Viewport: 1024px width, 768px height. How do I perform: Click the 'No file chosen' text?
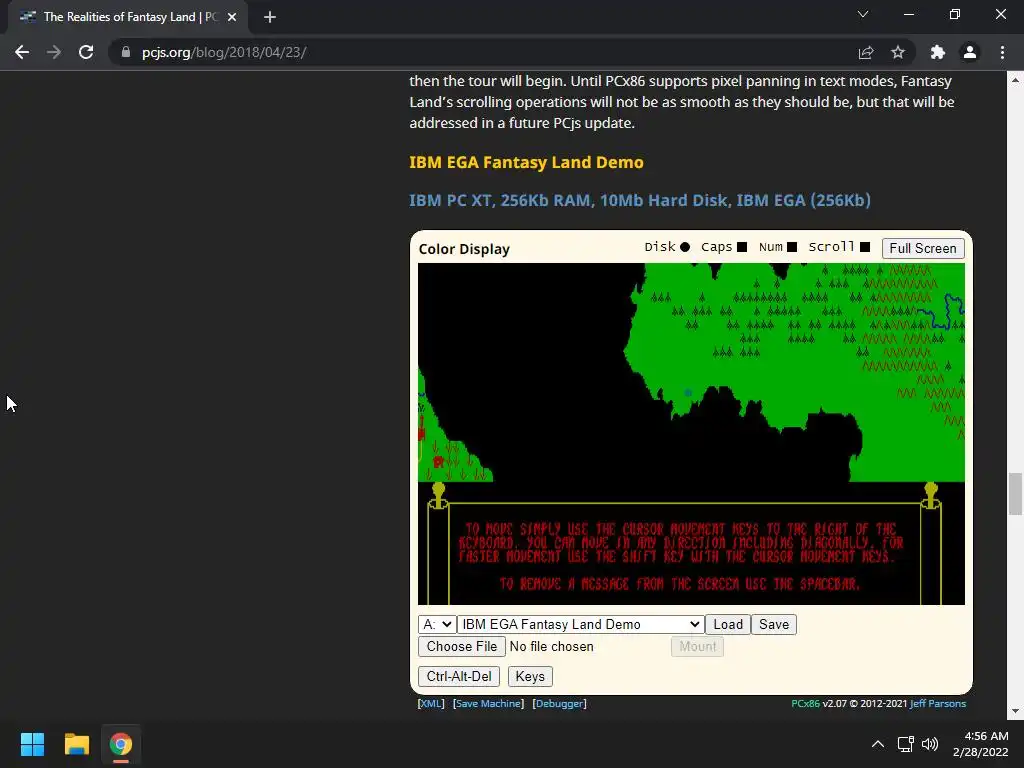click(552, 647)
